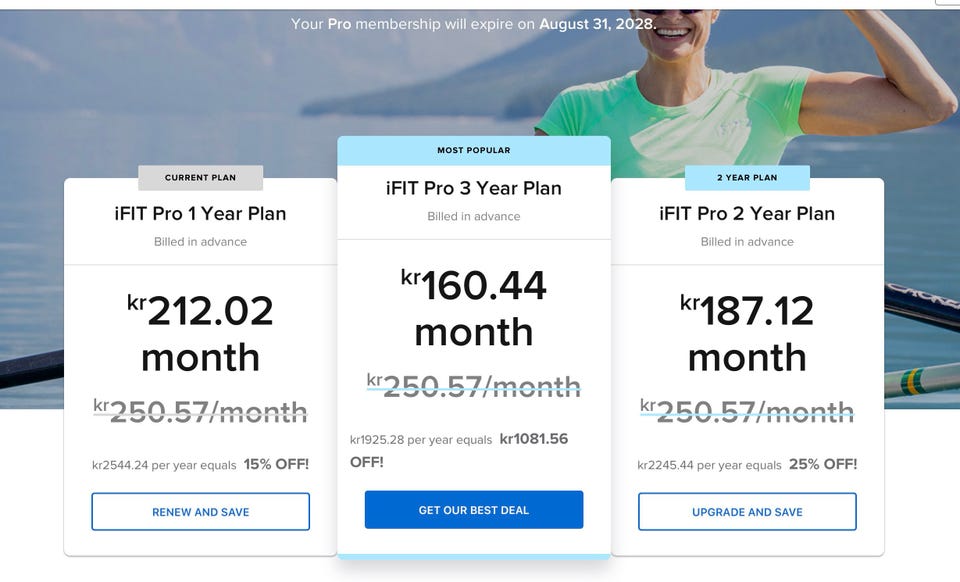Select the MOST POPULAR banner label
This screenshot has height=582, width=960.
pyautogui.click(x=473, y=151)
